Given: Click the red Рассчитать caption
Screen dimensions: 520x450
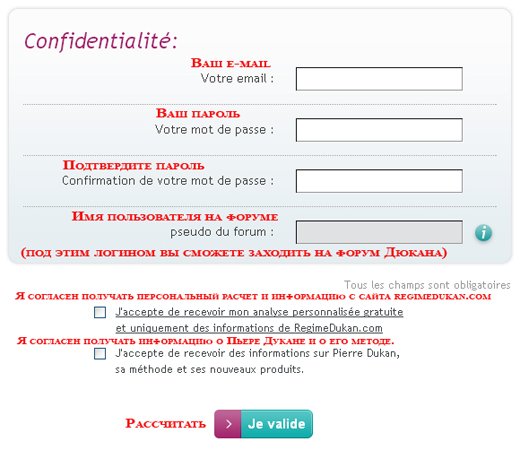Looking at the screenshot, I should (x=165, y=424).
